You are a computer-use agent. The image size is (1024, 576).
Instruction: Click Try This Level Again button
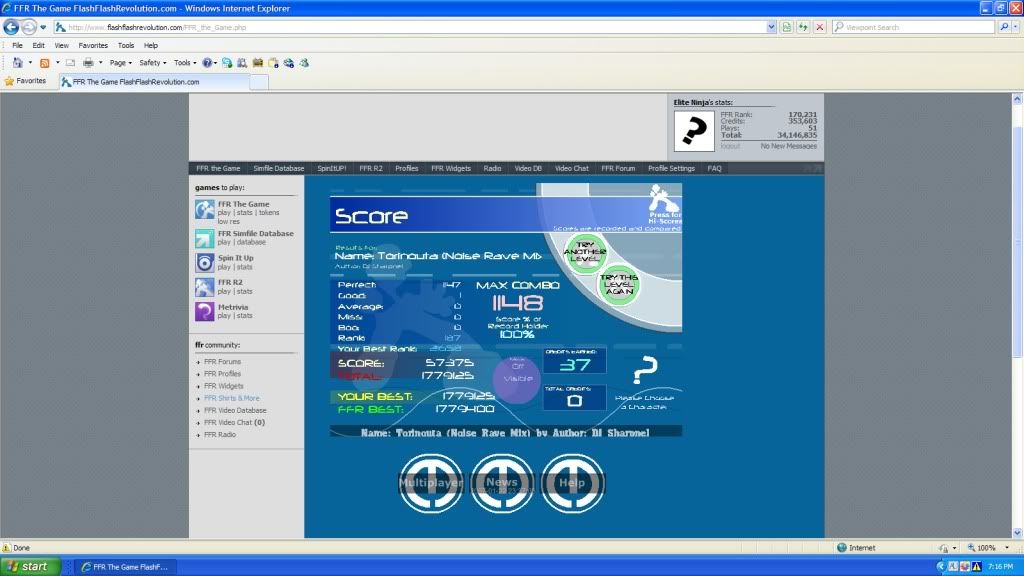coord(619,285)
